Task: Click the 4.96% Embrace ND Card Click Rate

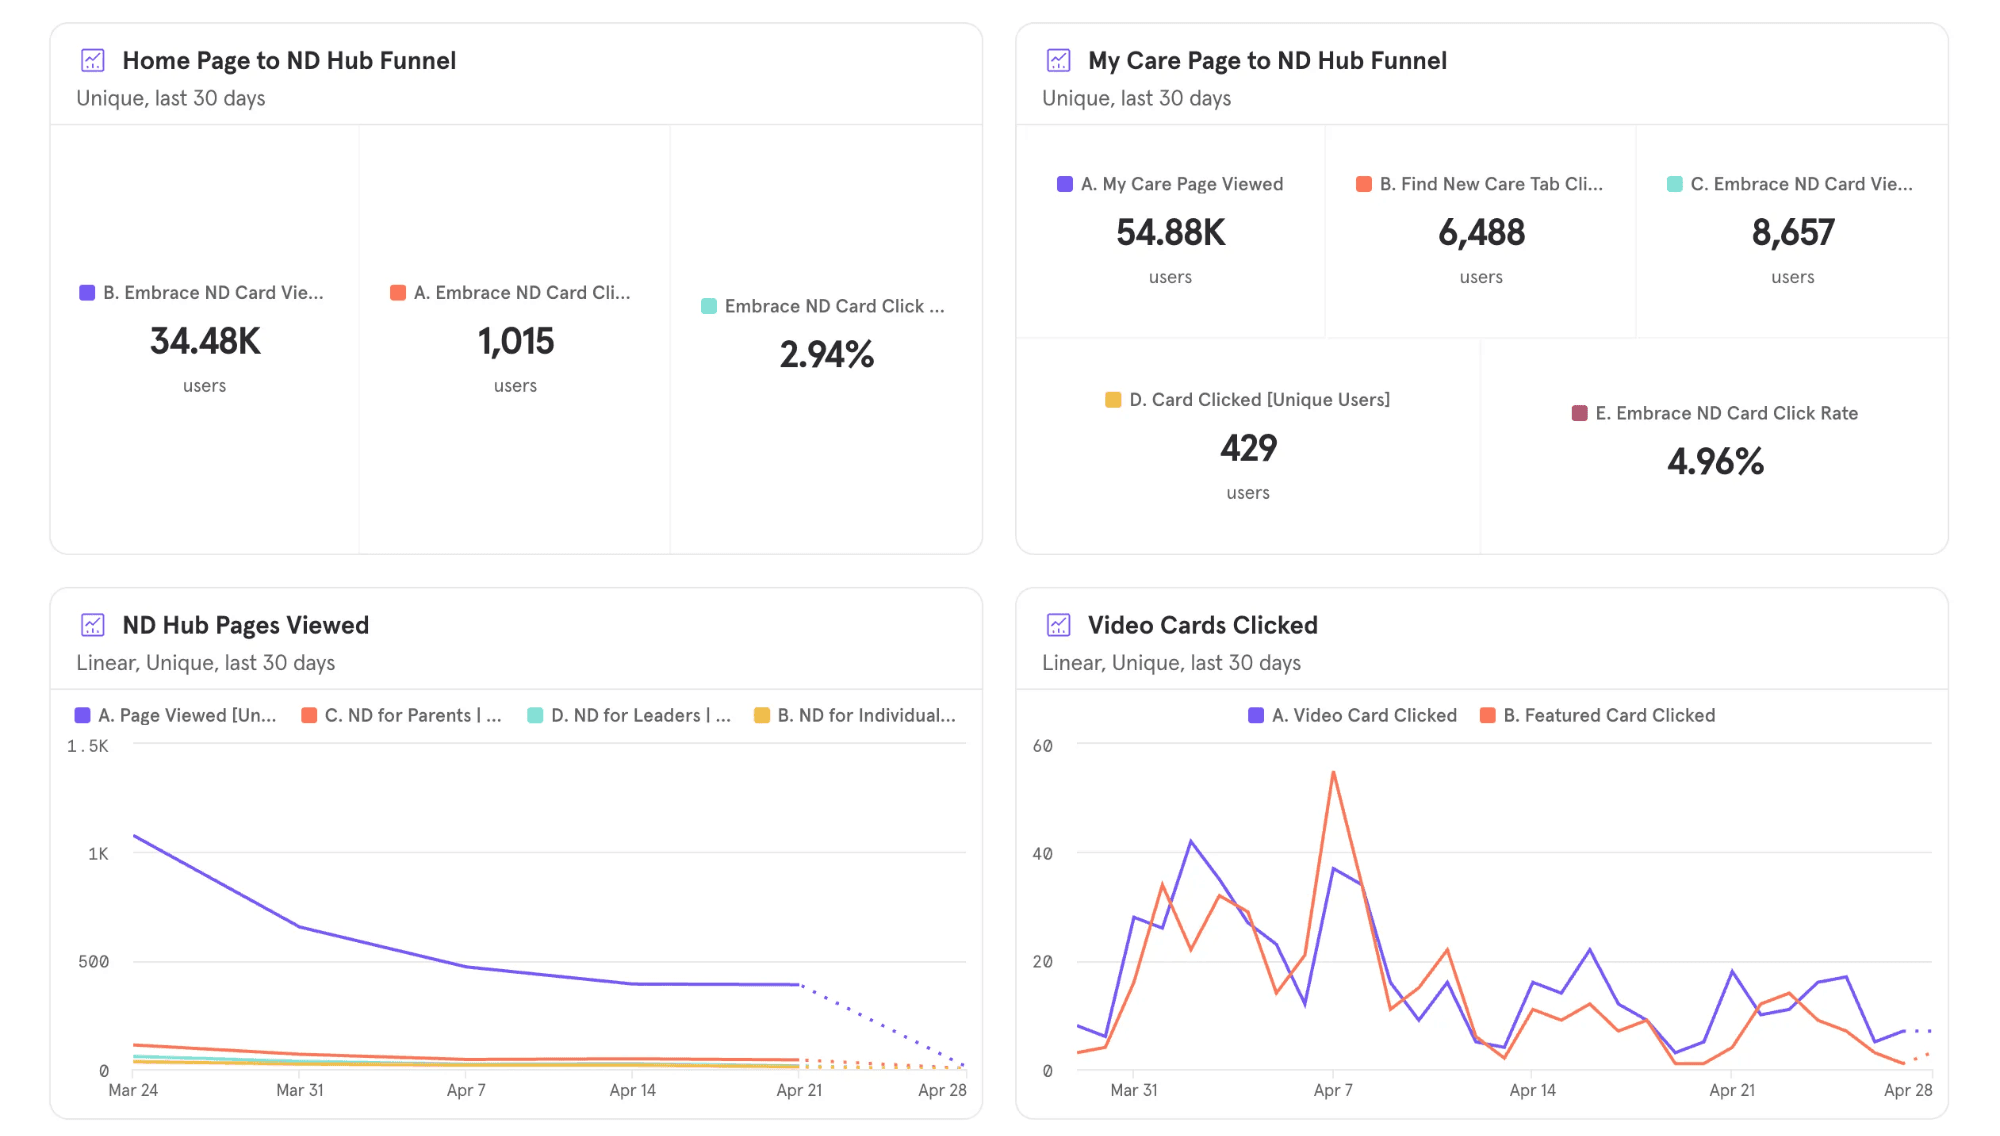Action: click(1715, 461)
